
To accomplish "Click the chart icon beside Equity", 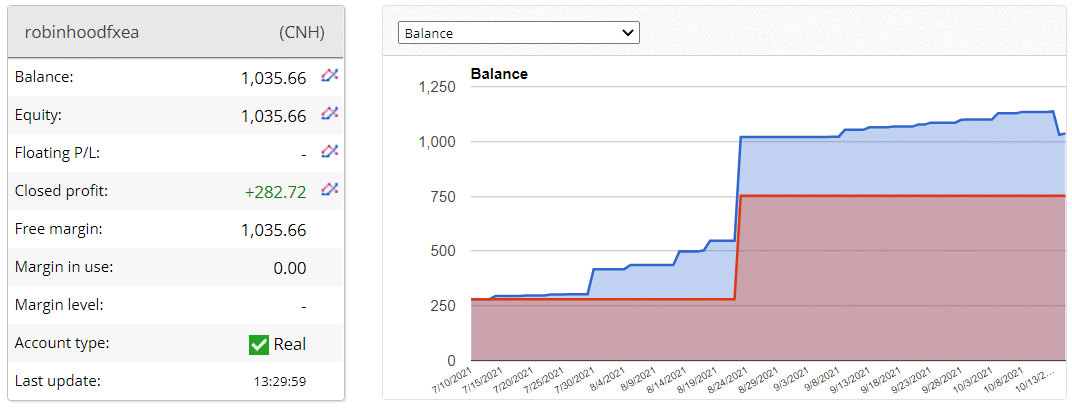I will [x=329, y=114].
